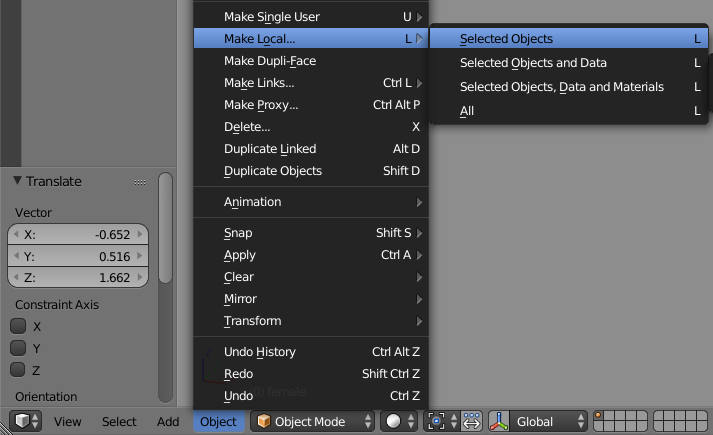Choose Make Dupli-Face

click(x=311, y=60)
